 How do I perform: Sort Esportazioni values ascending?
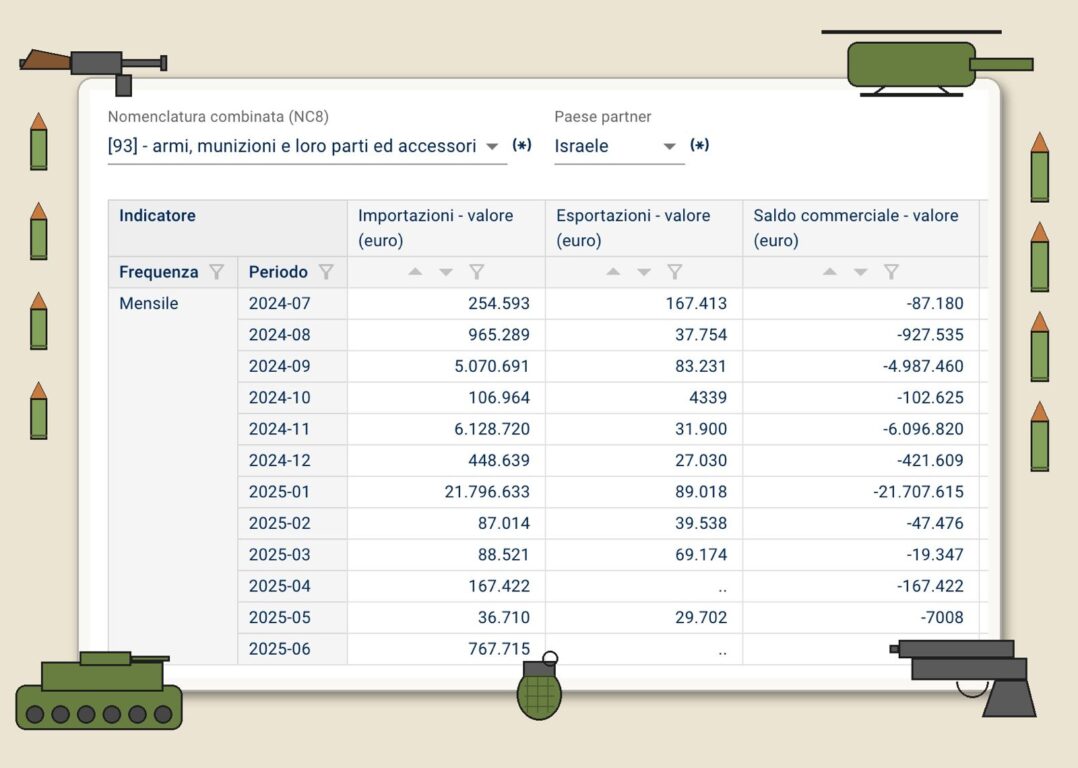pos(613,272)
